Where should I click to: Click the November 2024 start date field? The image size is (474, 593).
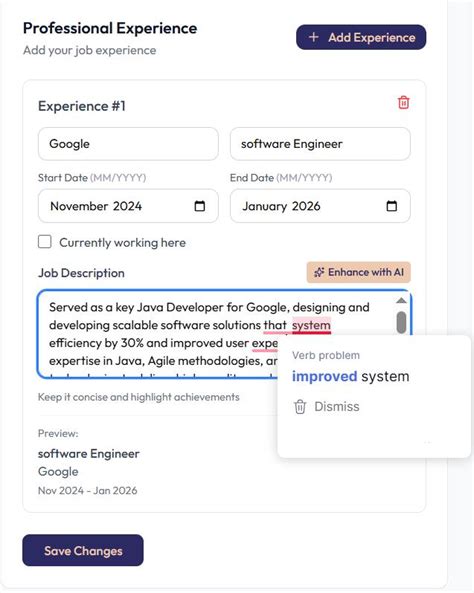coord(128,206)
